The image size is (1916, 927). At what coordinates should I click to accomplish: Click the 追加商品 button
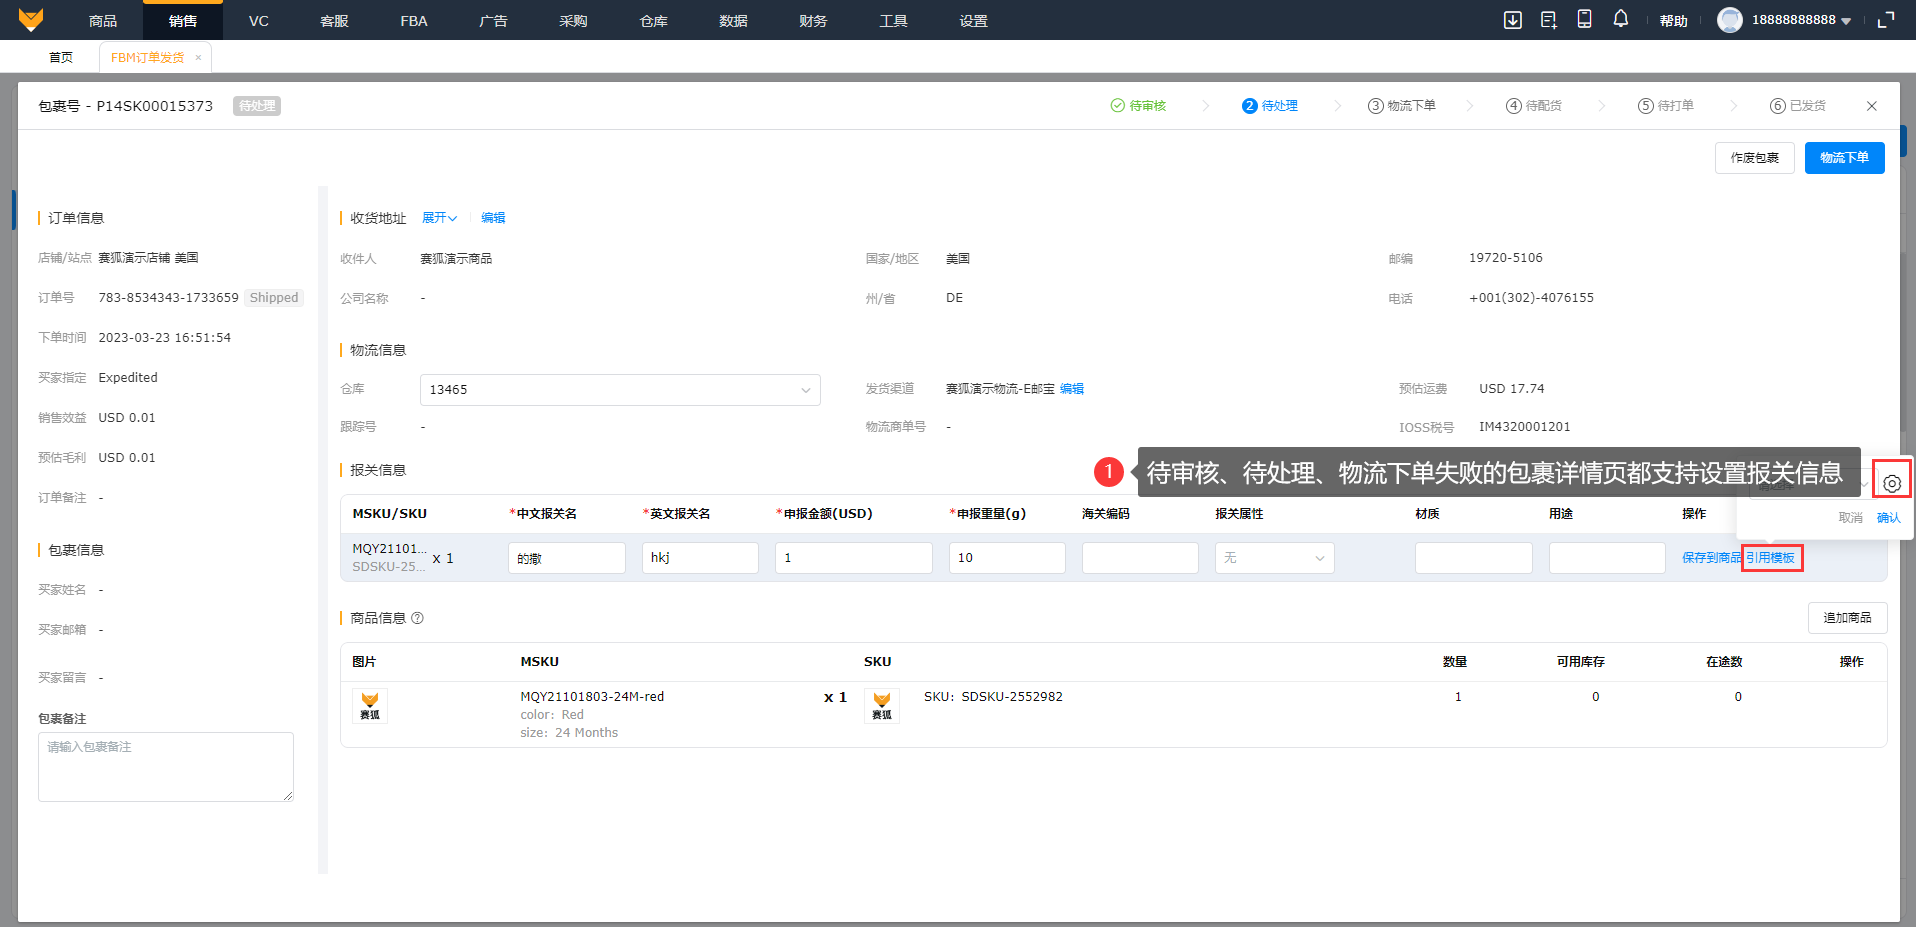pos(1846,618)
